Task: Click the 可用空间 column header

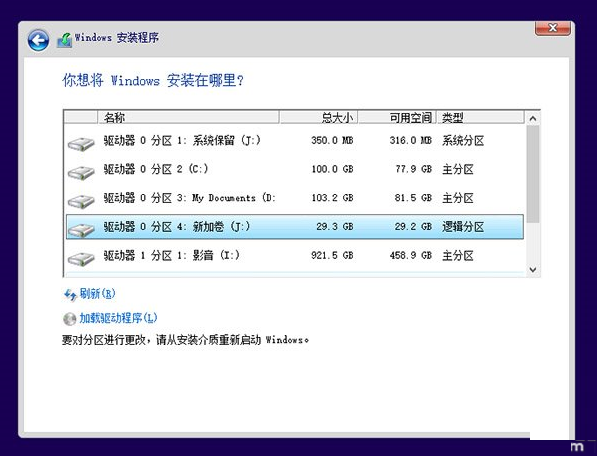Action: (397, 118)
